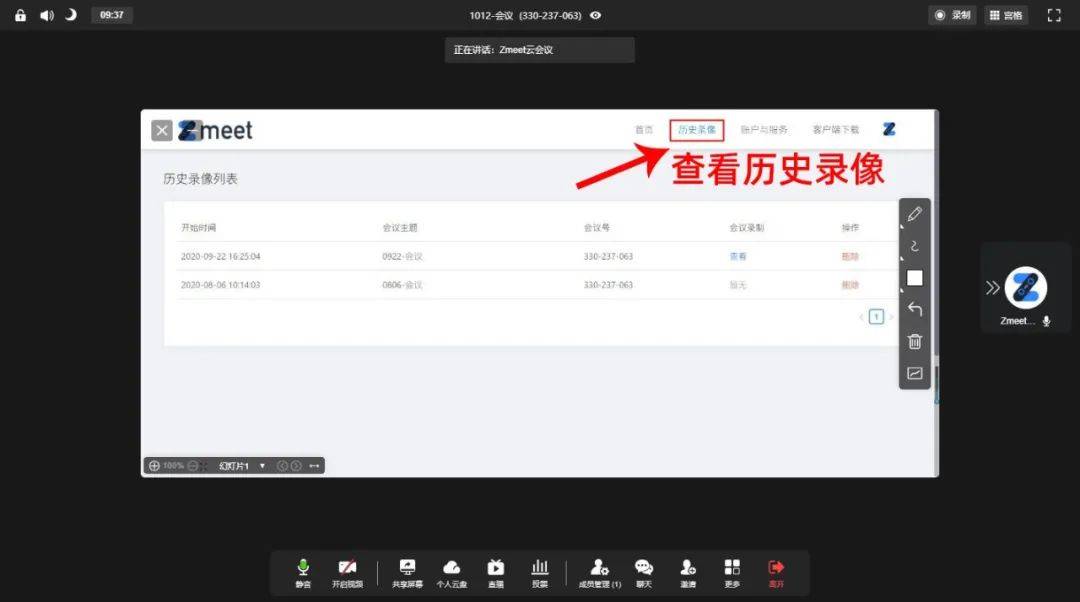The image size is (1080, 602).
Task: Click the 2020-08-06 10:14:03 start time
Action: tap(220, 285)
